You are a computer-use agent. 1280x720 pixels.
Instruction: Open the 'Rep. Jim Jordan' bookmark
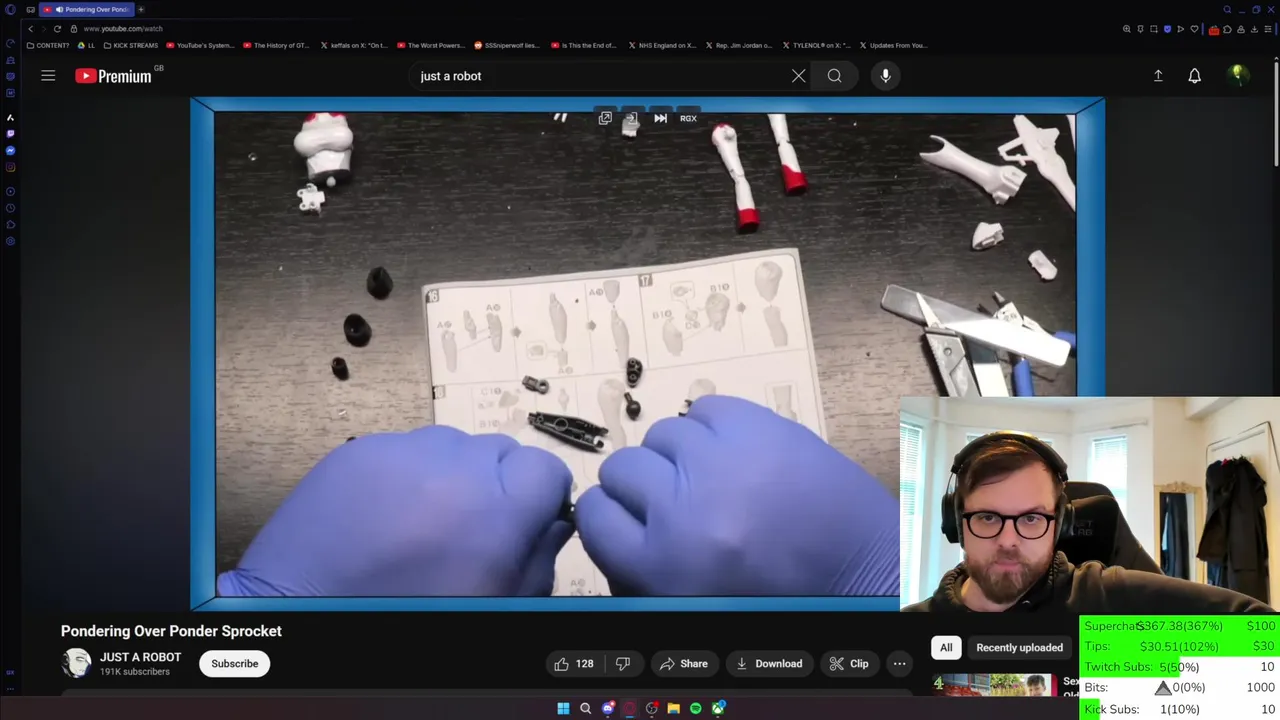click(x=740, y=45)
